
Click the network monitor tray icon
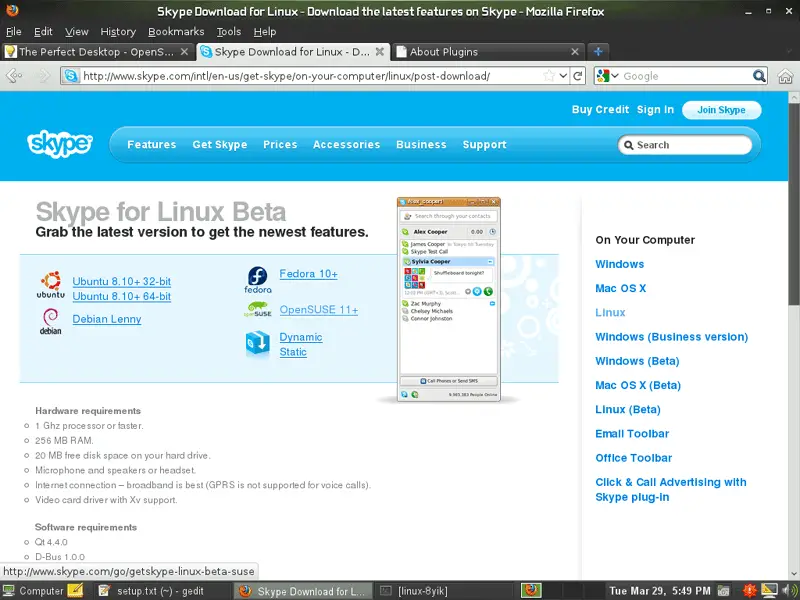click(x=769, y=590)
